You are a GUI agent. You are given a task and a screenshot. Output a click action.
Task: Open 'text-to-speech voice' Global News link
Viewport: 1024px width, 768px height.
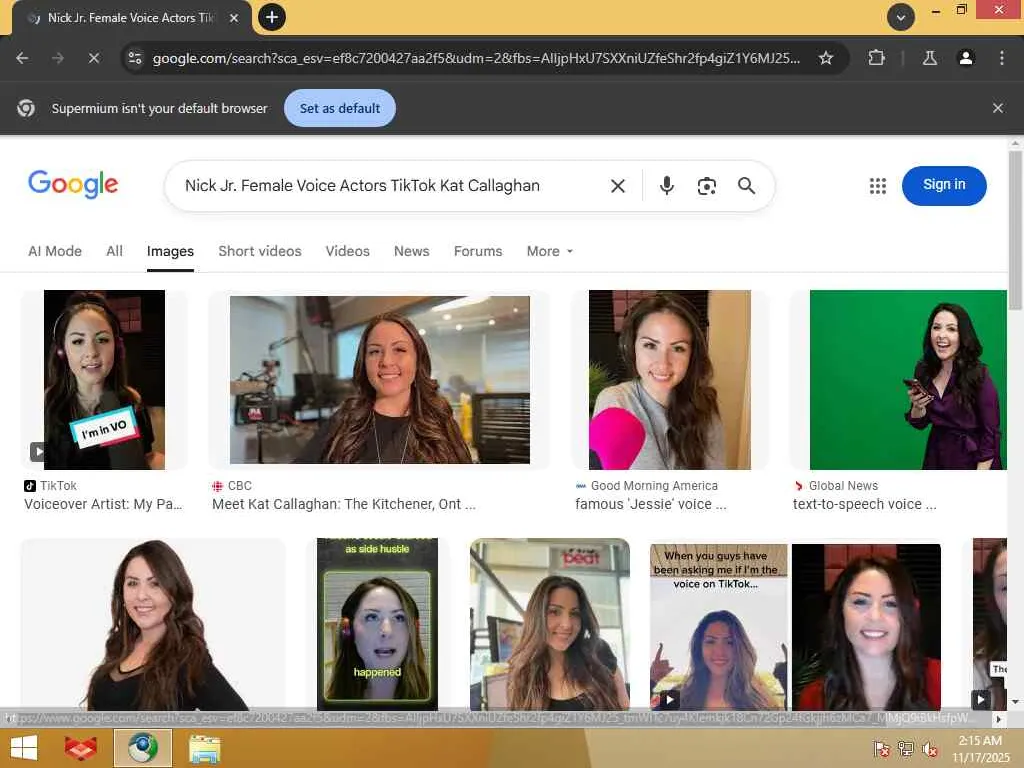865,504
